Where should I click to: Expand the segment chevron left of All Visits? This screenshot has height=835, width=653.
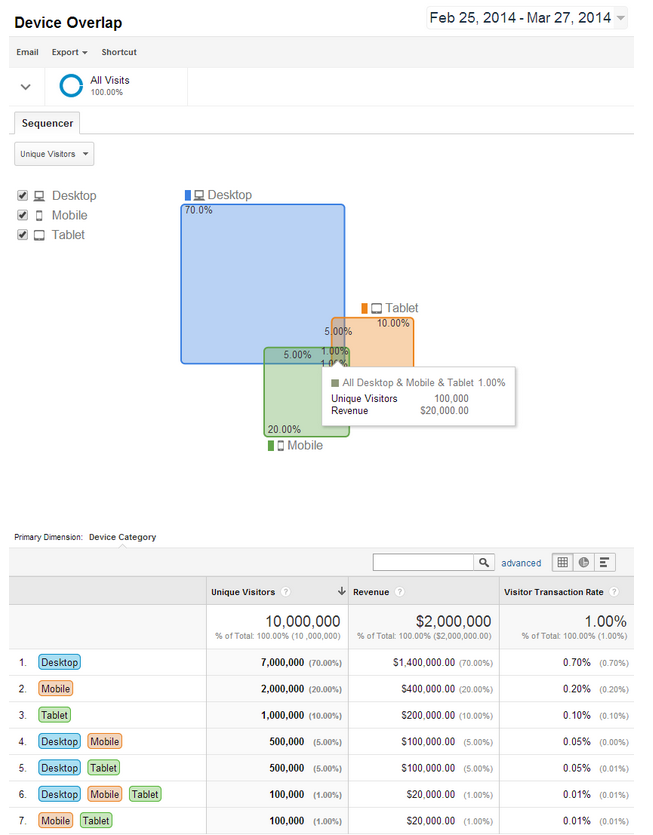coord(26,87)
